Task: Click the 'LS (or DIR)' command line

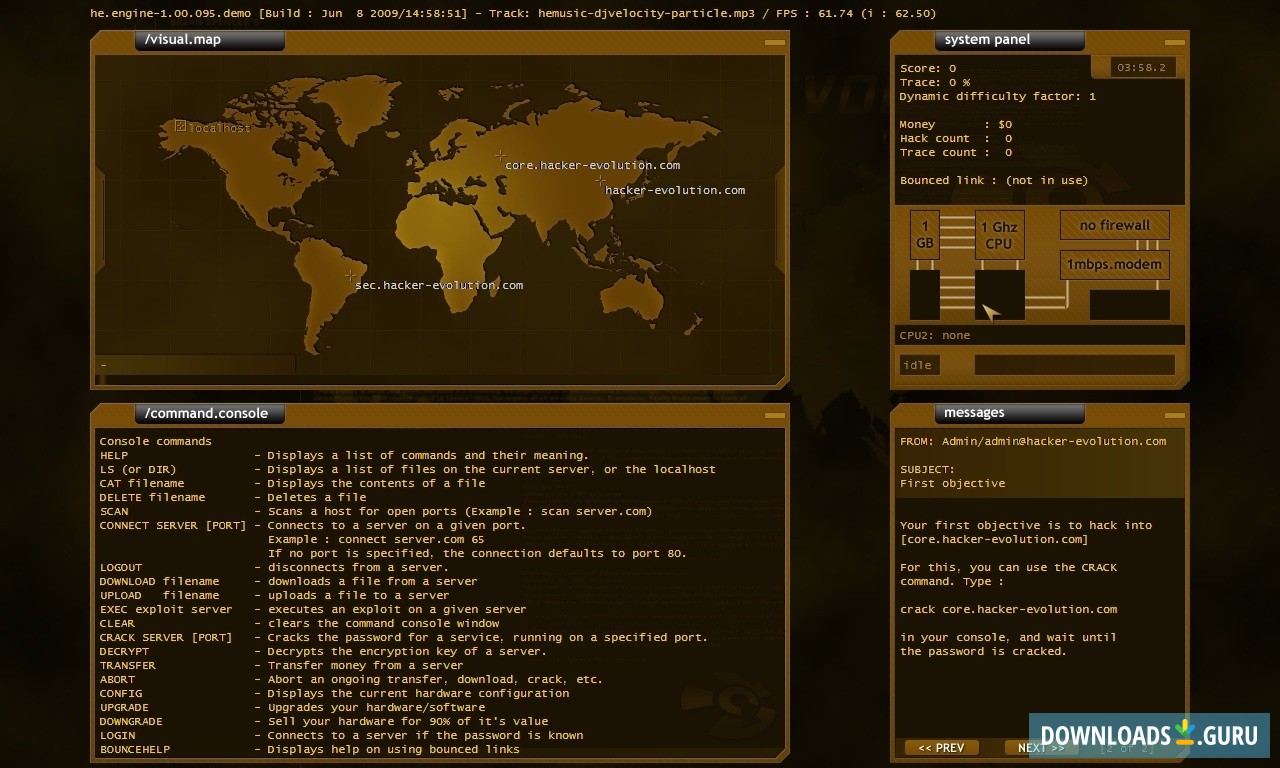Action: pos(408,469)
